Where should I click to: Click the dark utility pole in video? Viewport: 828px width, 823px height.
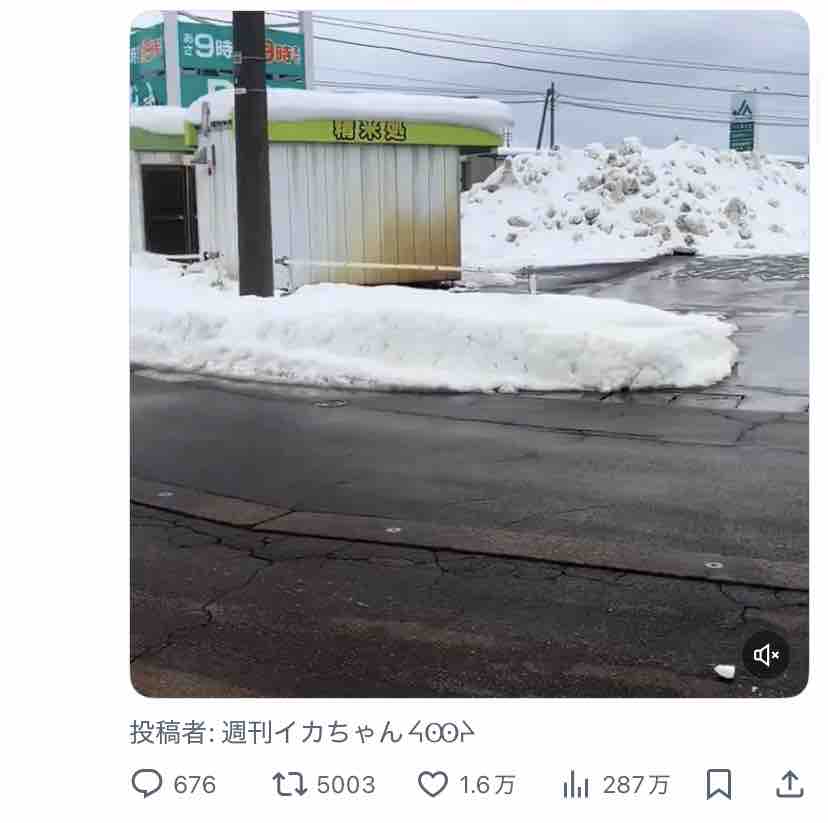pos(252,153)
